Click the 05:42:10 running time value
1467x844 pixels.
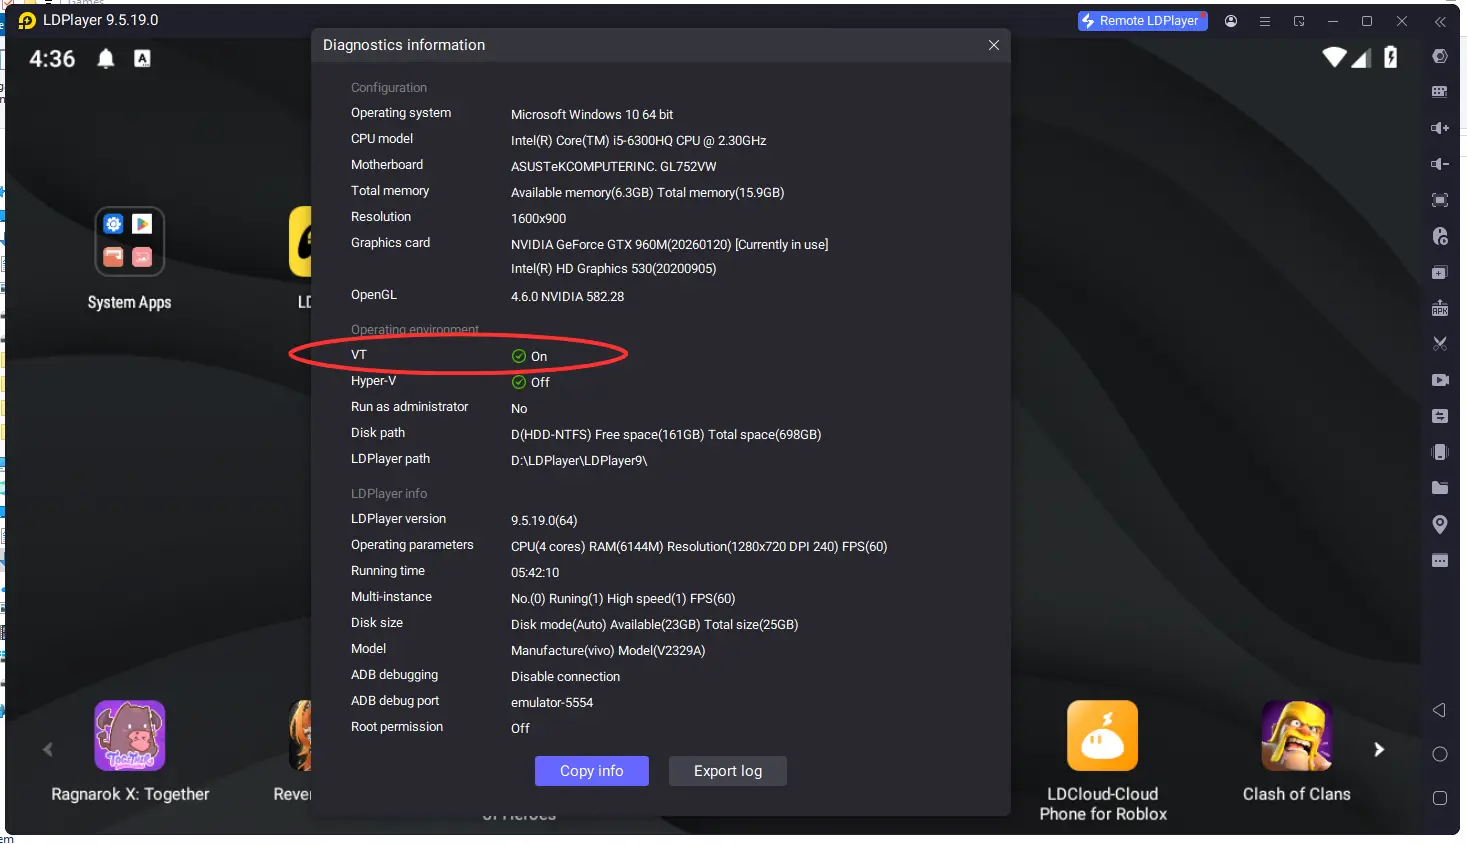(535, 573)
